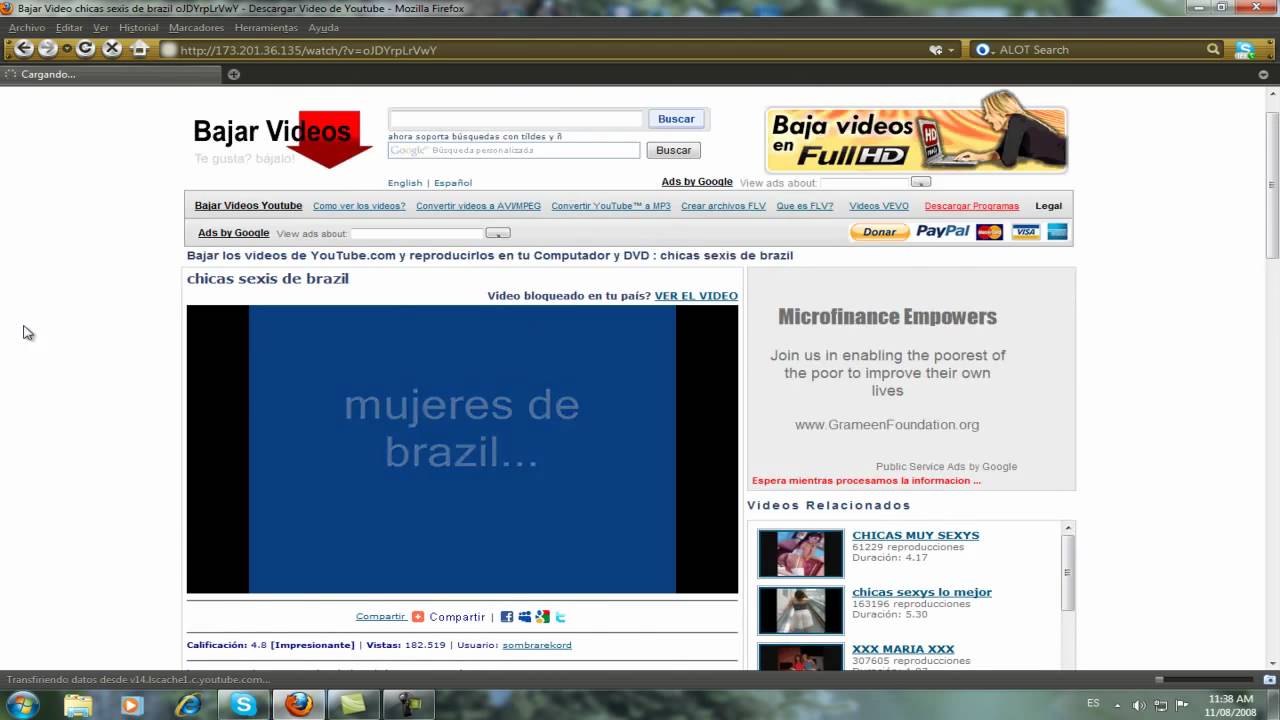Screen dimensions: 1280x720
Task: Open CHICAS MUY SEXYS related video
Action: [x=916, y=536]
